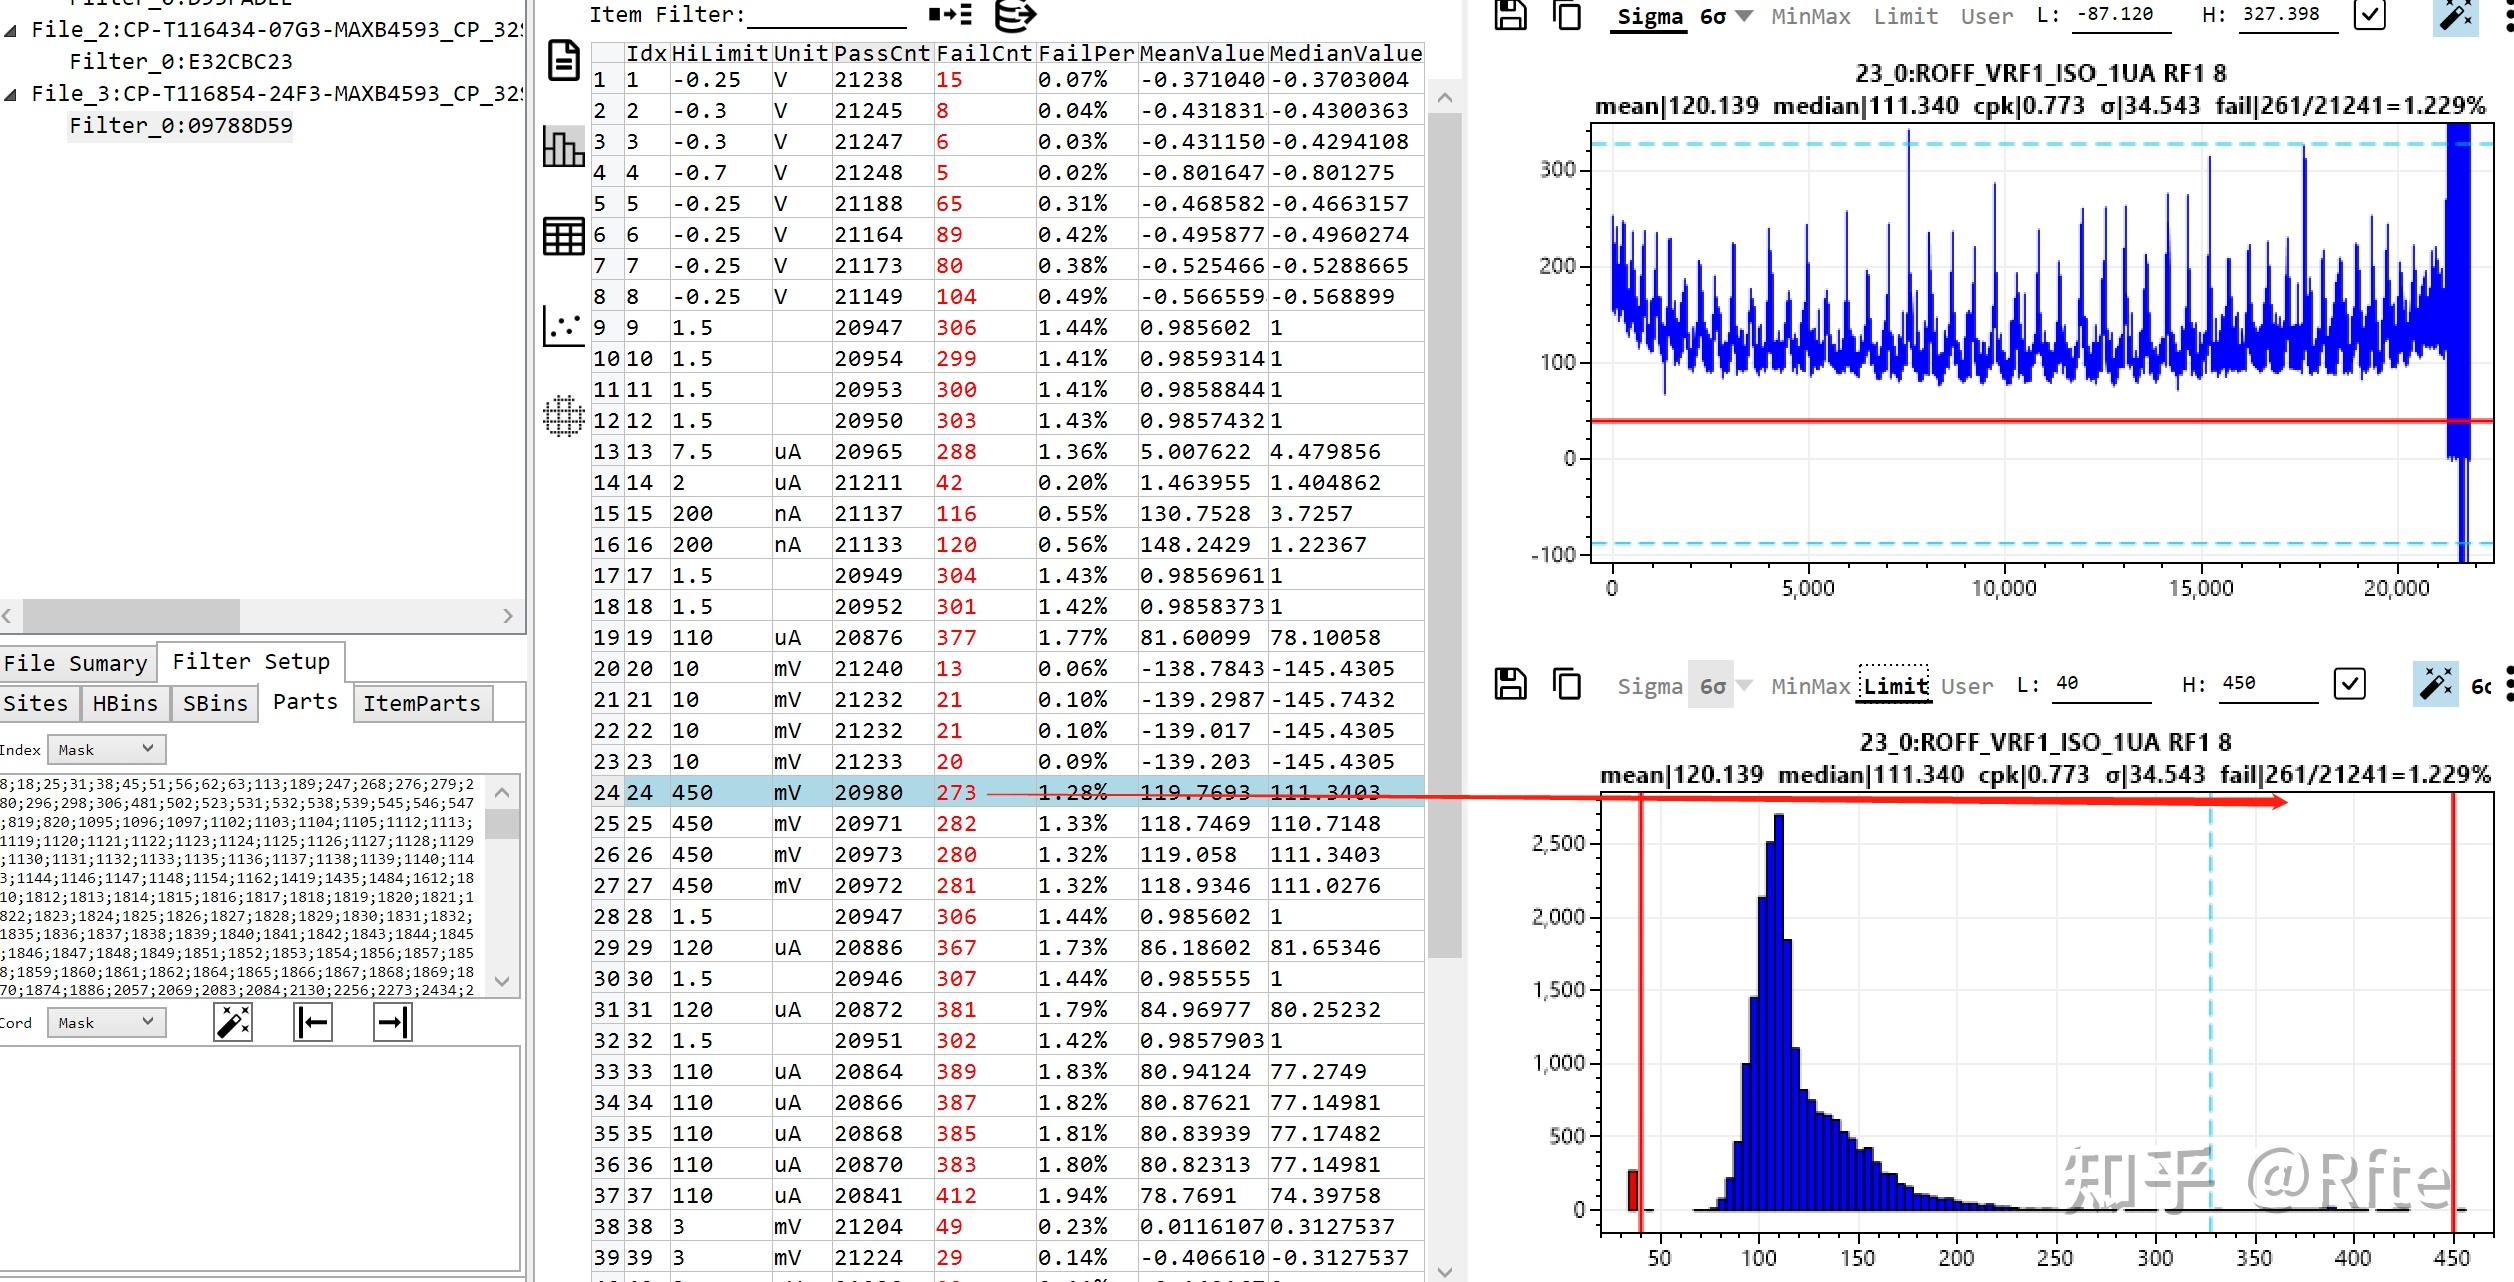2514x1282 pixels.
Task: Copy the bottom histogram chart
Action: coord(1567,685)
